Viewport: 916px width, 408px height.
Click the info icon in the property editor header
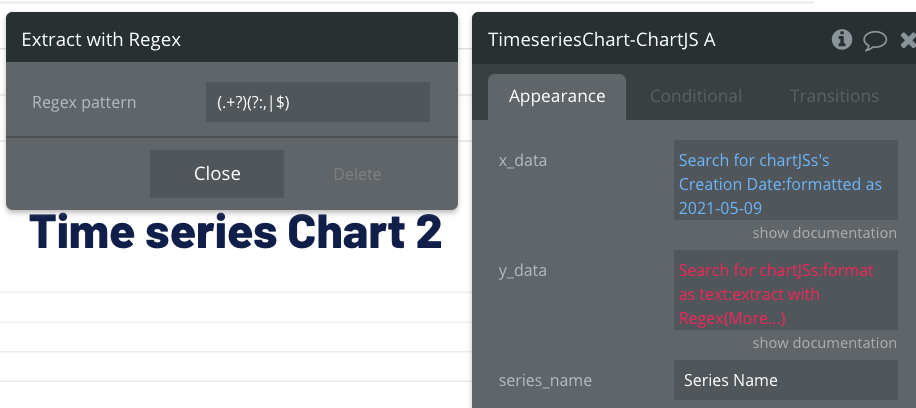(842, 39)
